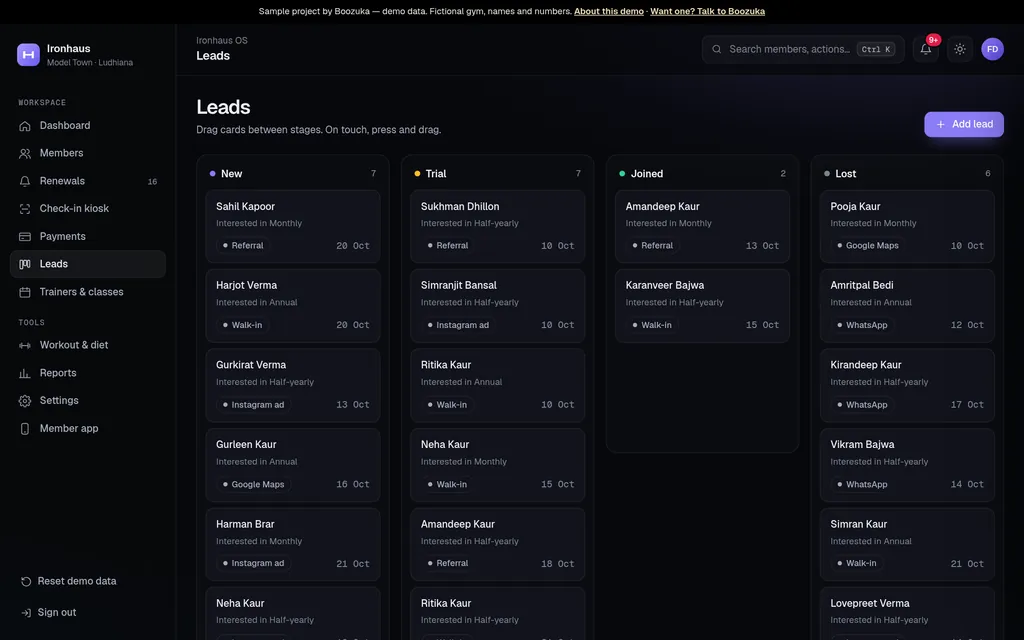Open Workout & diet tool
This screenshot has height=640, width=1024.
(88, 345)
